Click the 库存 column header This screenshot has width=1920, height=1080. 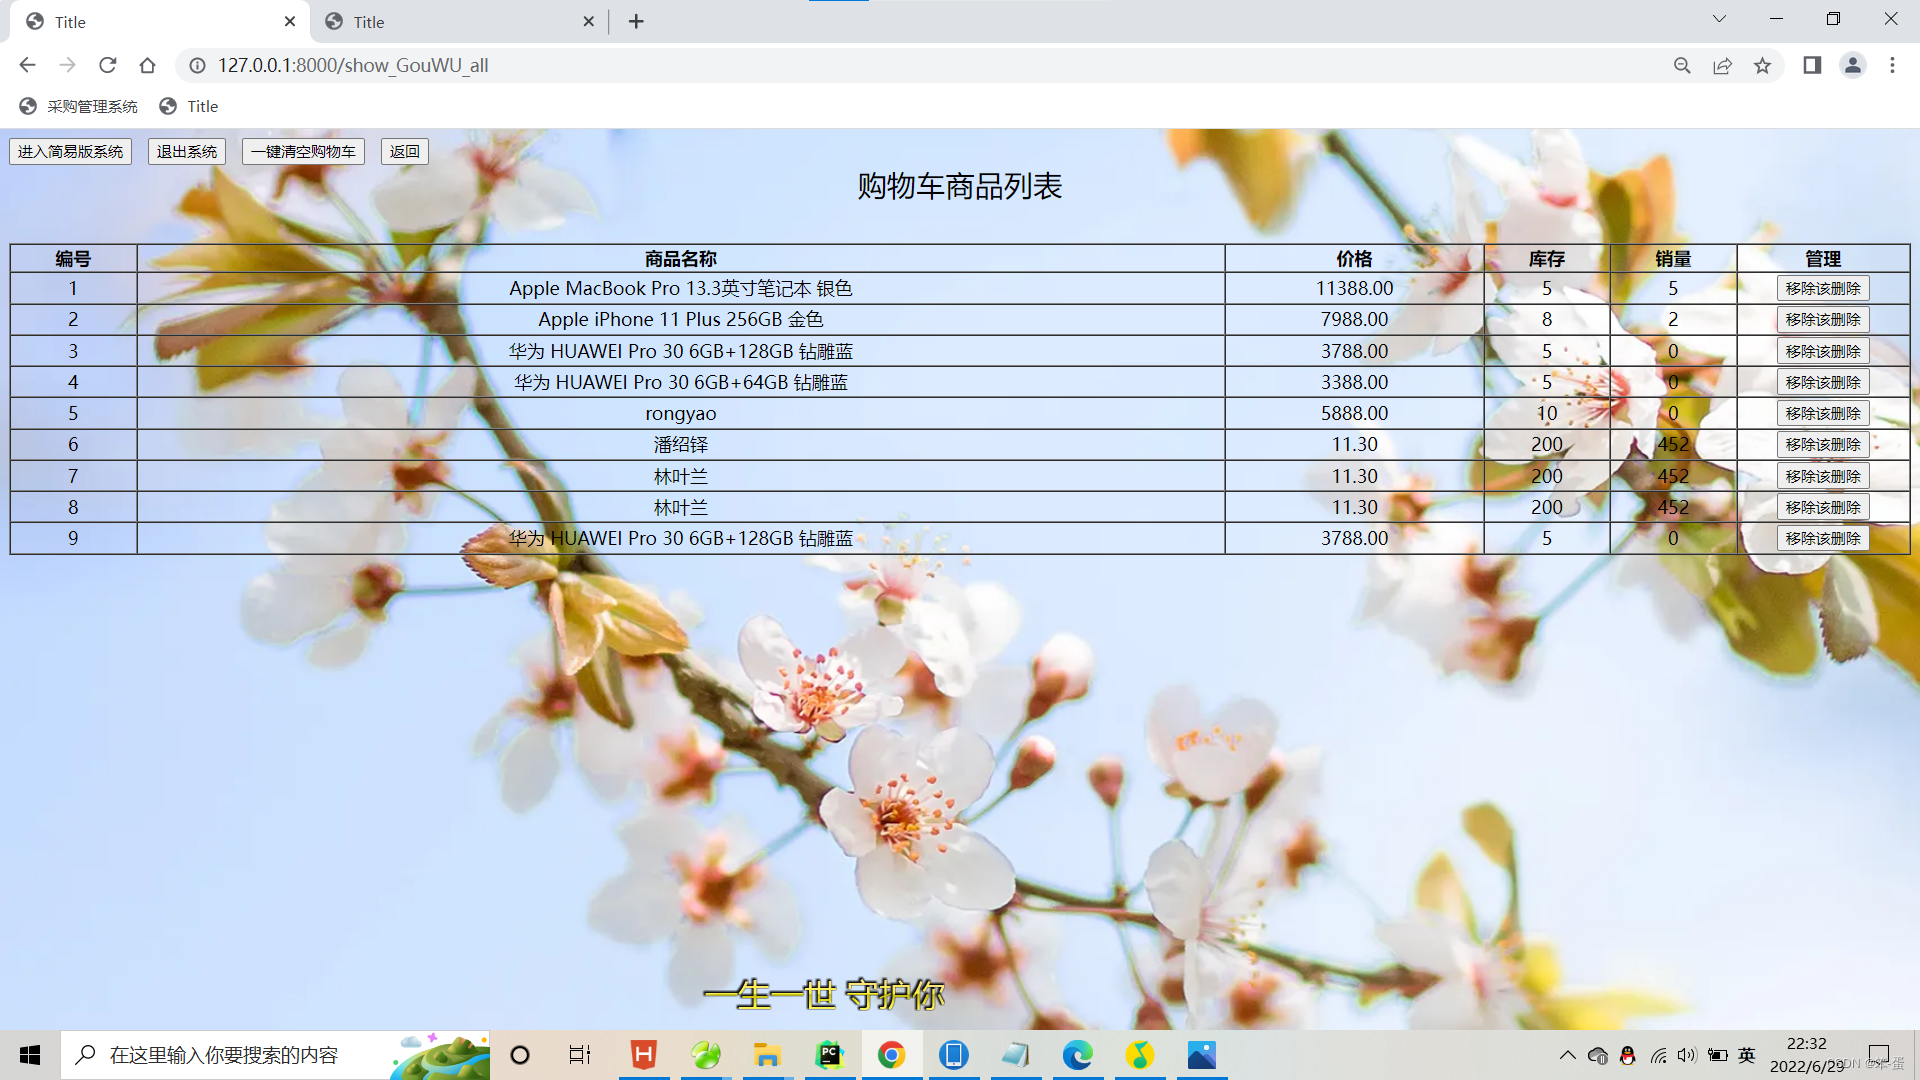1547,259
